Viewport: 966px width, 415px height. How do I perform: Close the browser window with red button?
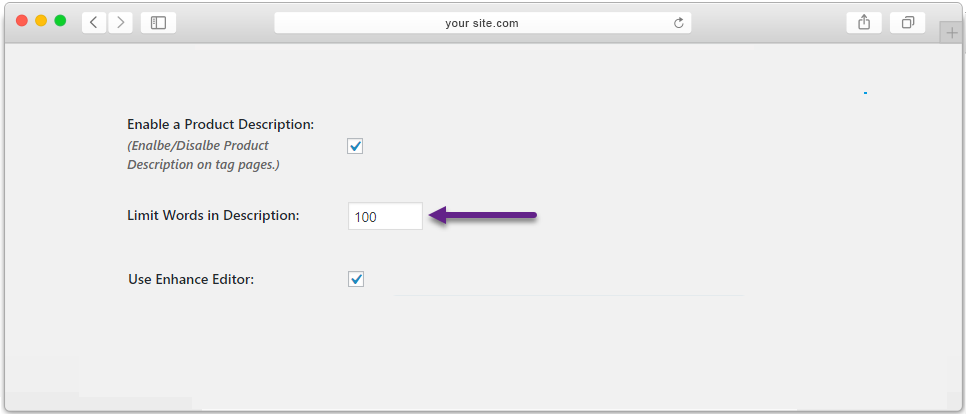22,21
